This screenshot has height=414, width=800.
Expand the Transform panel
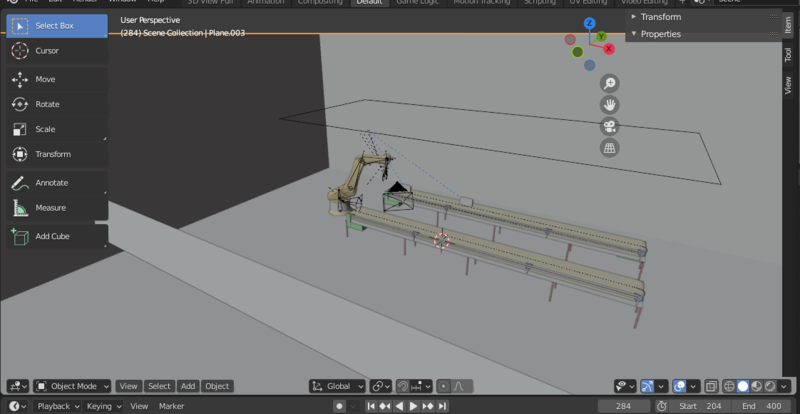pos(660,17)
